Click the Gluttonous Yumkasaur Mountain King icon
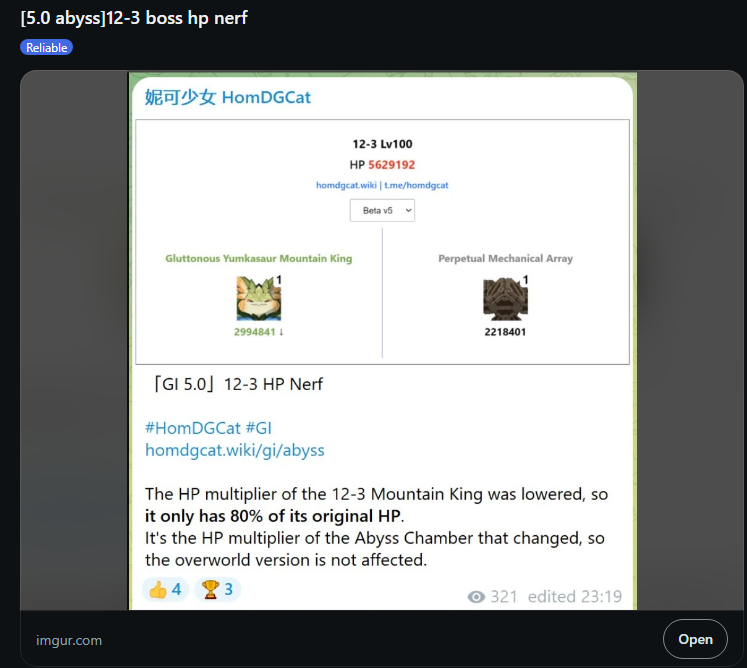The height and width of the screenshot is (668, 747). pos(259,298)
